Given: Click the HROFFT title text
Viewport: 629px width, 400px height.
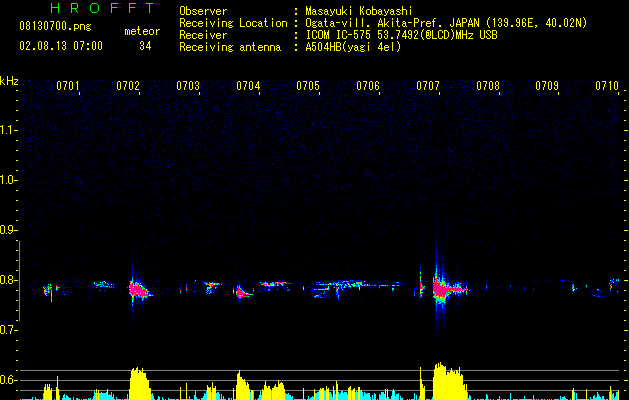Looking at the screenshot, I should coord(102,8).
